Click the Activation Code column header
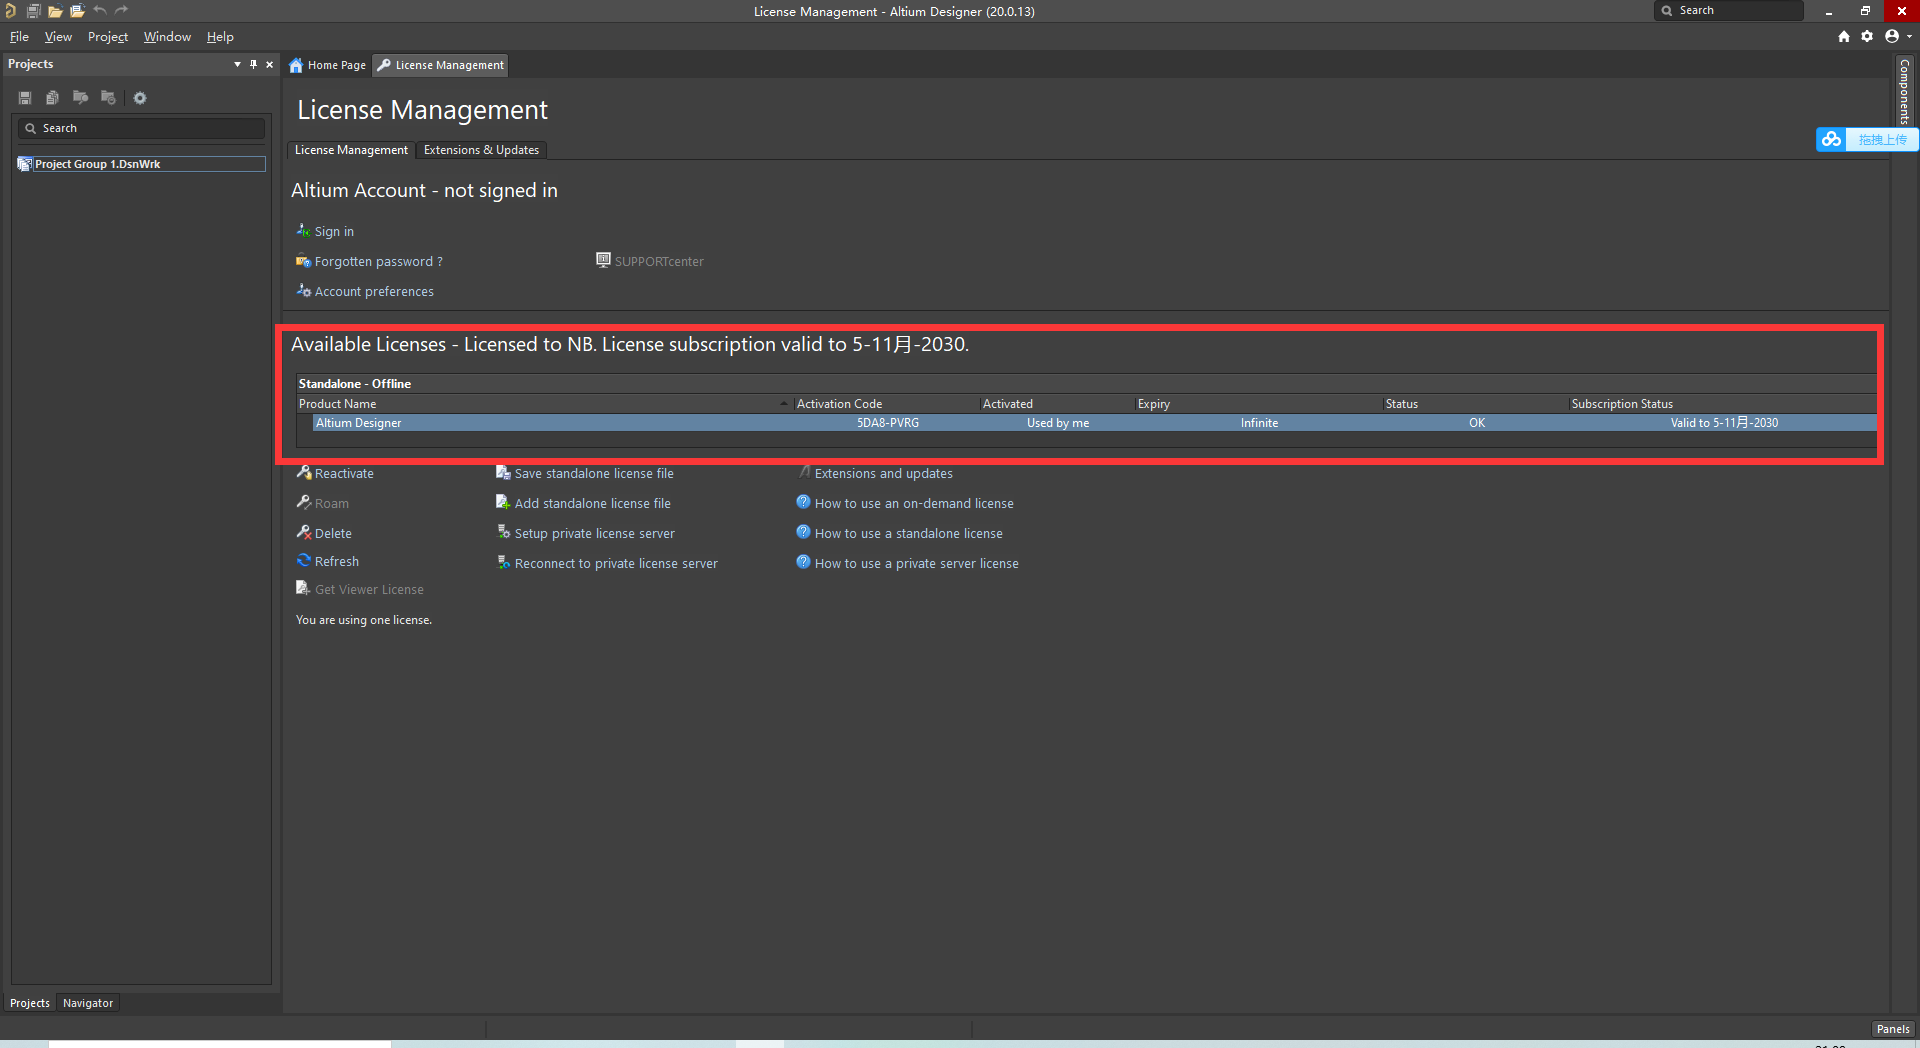This screenshot has width=1920, height=1048. (886, 404)
